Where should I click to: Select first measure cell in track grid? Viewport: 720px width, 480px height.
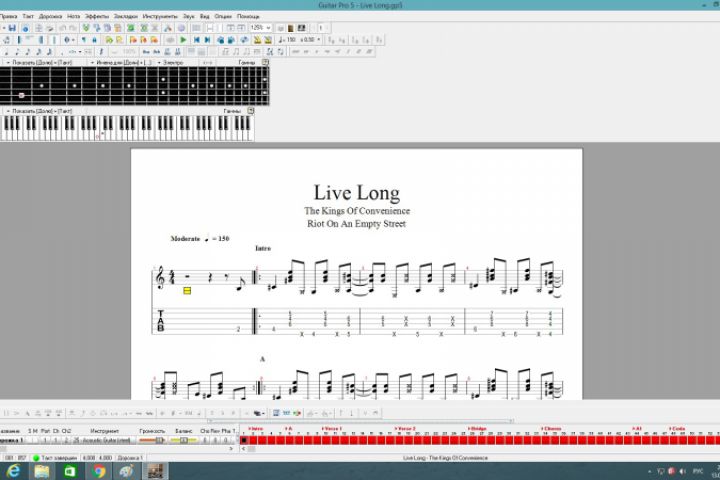[244, 440]
